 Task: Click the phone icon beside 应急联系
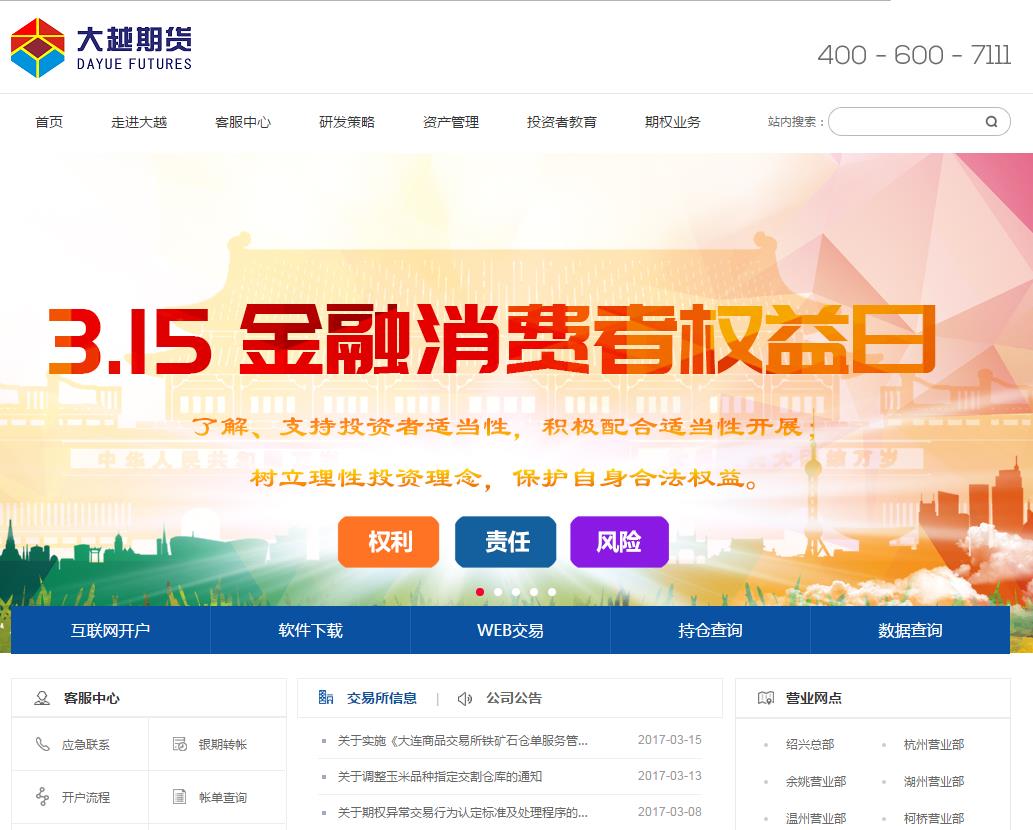coord(42,744)
